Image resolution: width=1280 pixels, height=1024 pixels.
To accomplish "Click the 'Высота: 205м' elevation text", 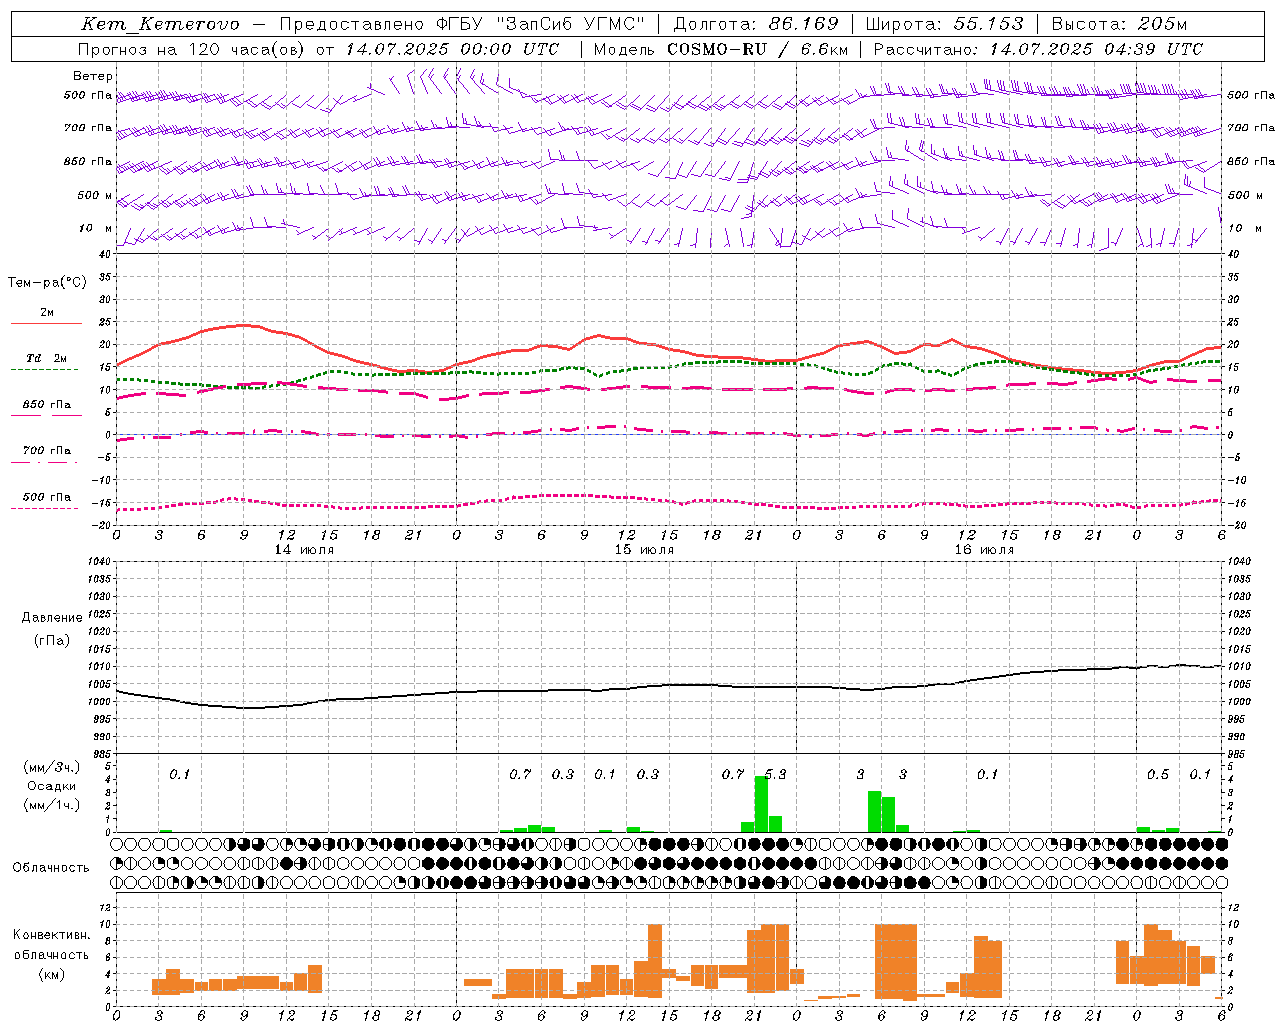I will pos(1120,24).
